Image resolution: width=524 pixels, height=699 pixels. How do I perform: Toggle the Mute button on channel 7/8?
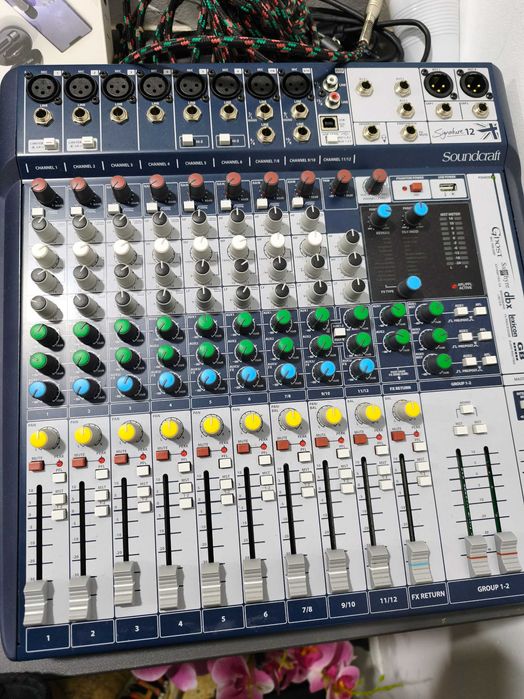point(282,444)
